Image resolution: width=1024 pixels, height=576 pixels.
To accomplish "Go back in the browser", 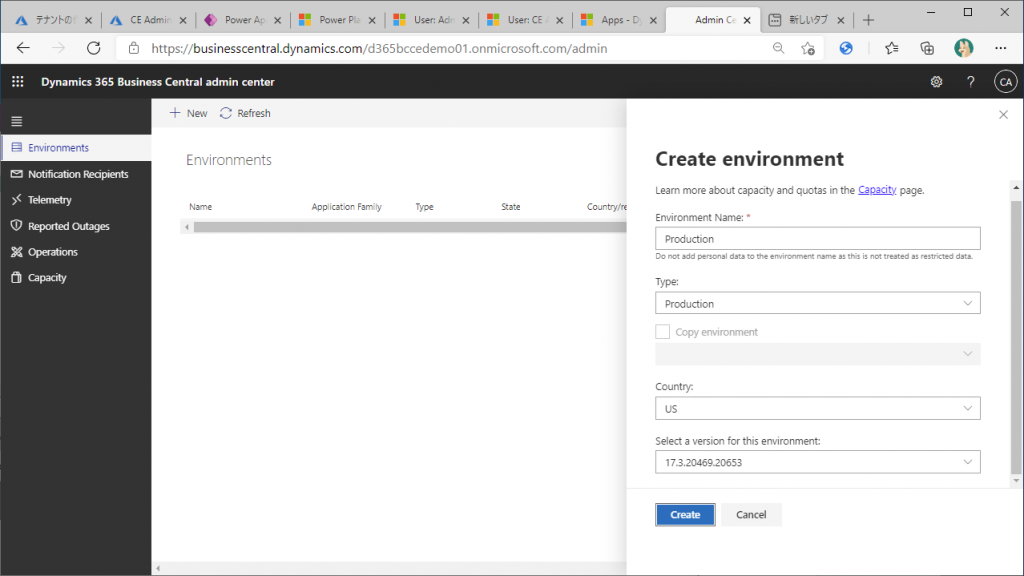I will coord(24,48).
